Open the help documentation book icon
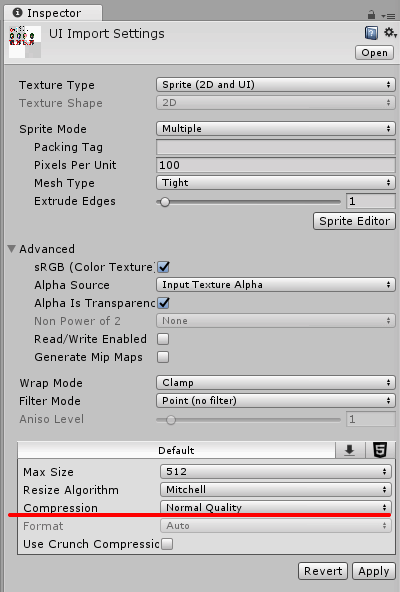This screenshot has width=400, height=592. (x=371, y=33)
